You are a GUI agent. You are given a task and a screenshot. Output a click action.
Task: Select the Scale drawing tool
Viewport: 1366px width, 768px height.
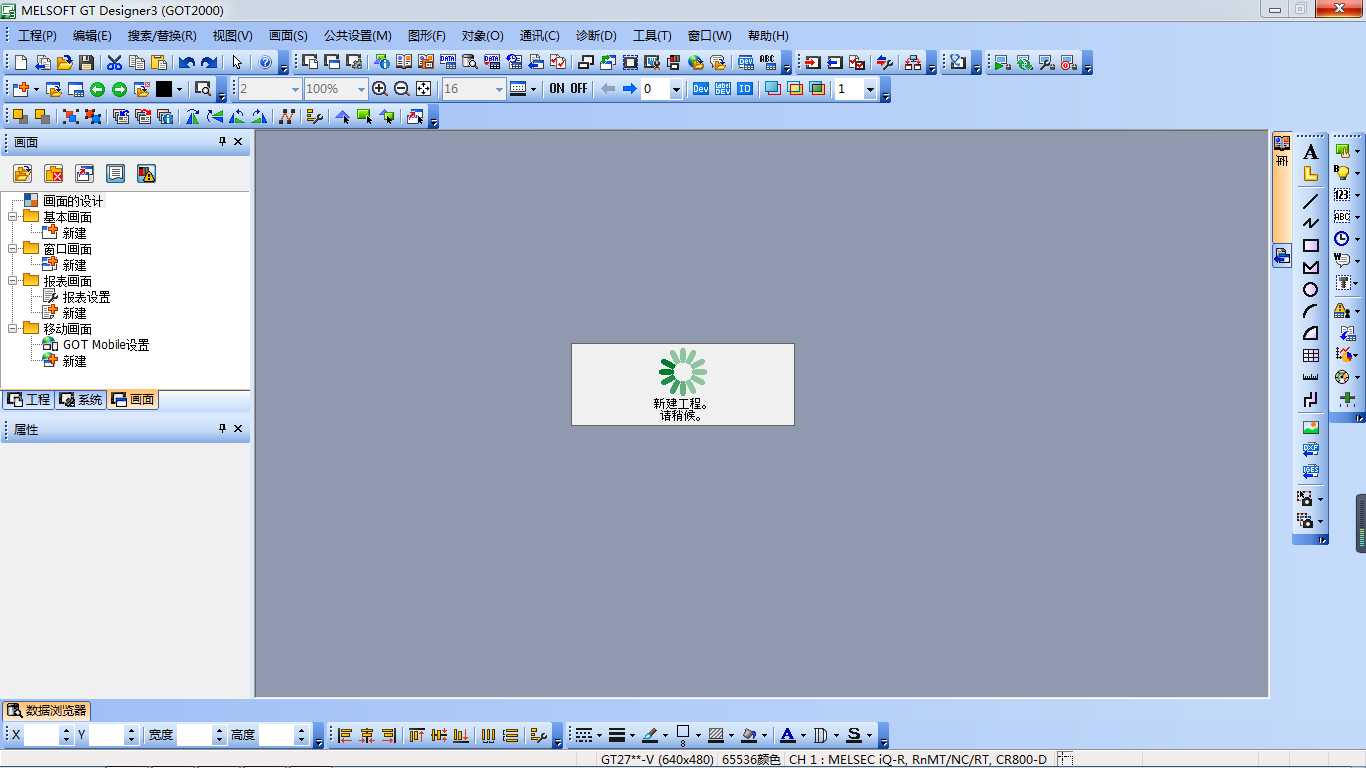coord(1311,377)
